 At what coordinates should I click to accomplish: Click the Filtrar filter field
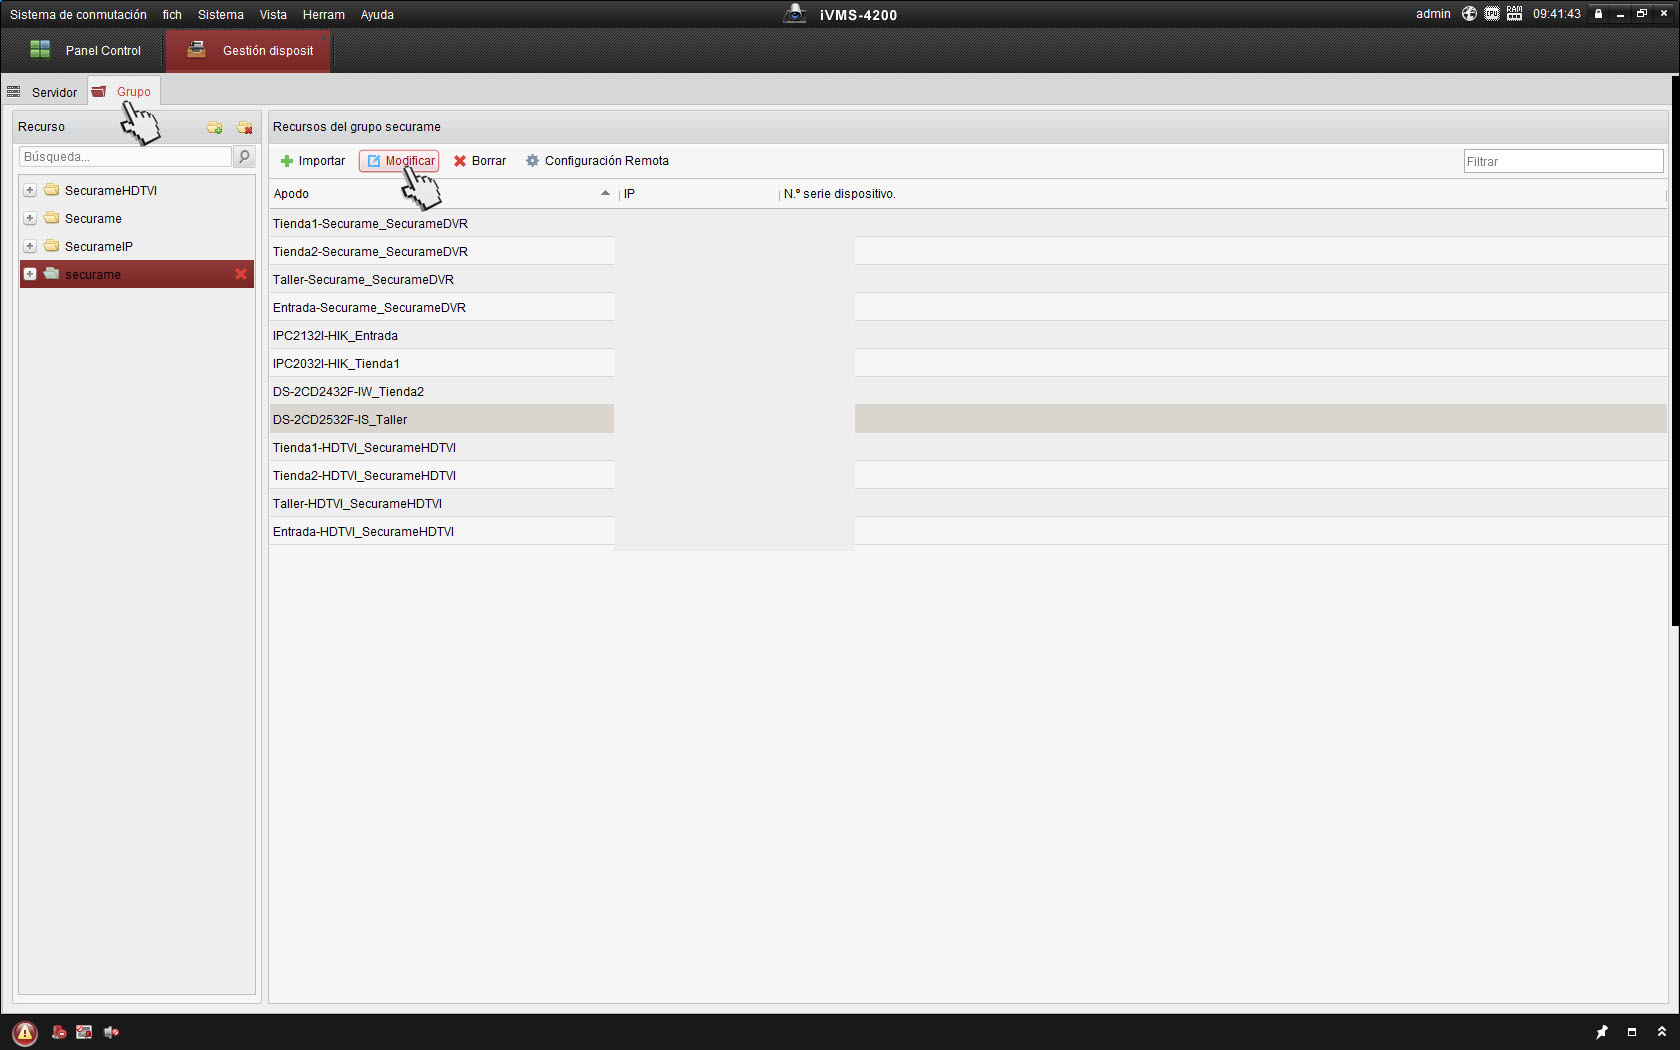pyautogui.click(x=1563, y=161)
